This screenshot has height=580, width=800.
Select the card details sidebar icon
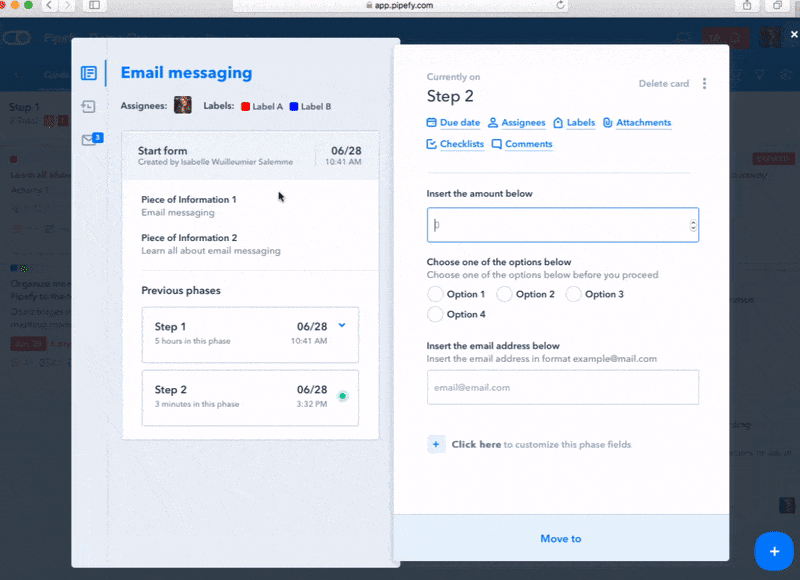89,73
